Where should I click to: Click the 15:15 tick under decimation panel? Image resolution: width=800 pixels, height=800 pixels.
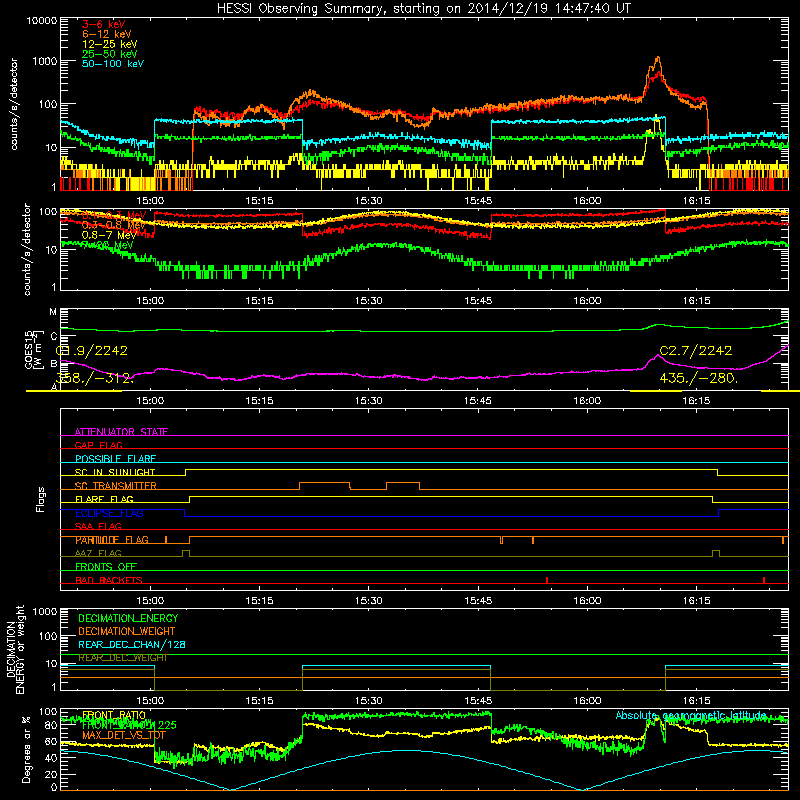tap(259, 701)
